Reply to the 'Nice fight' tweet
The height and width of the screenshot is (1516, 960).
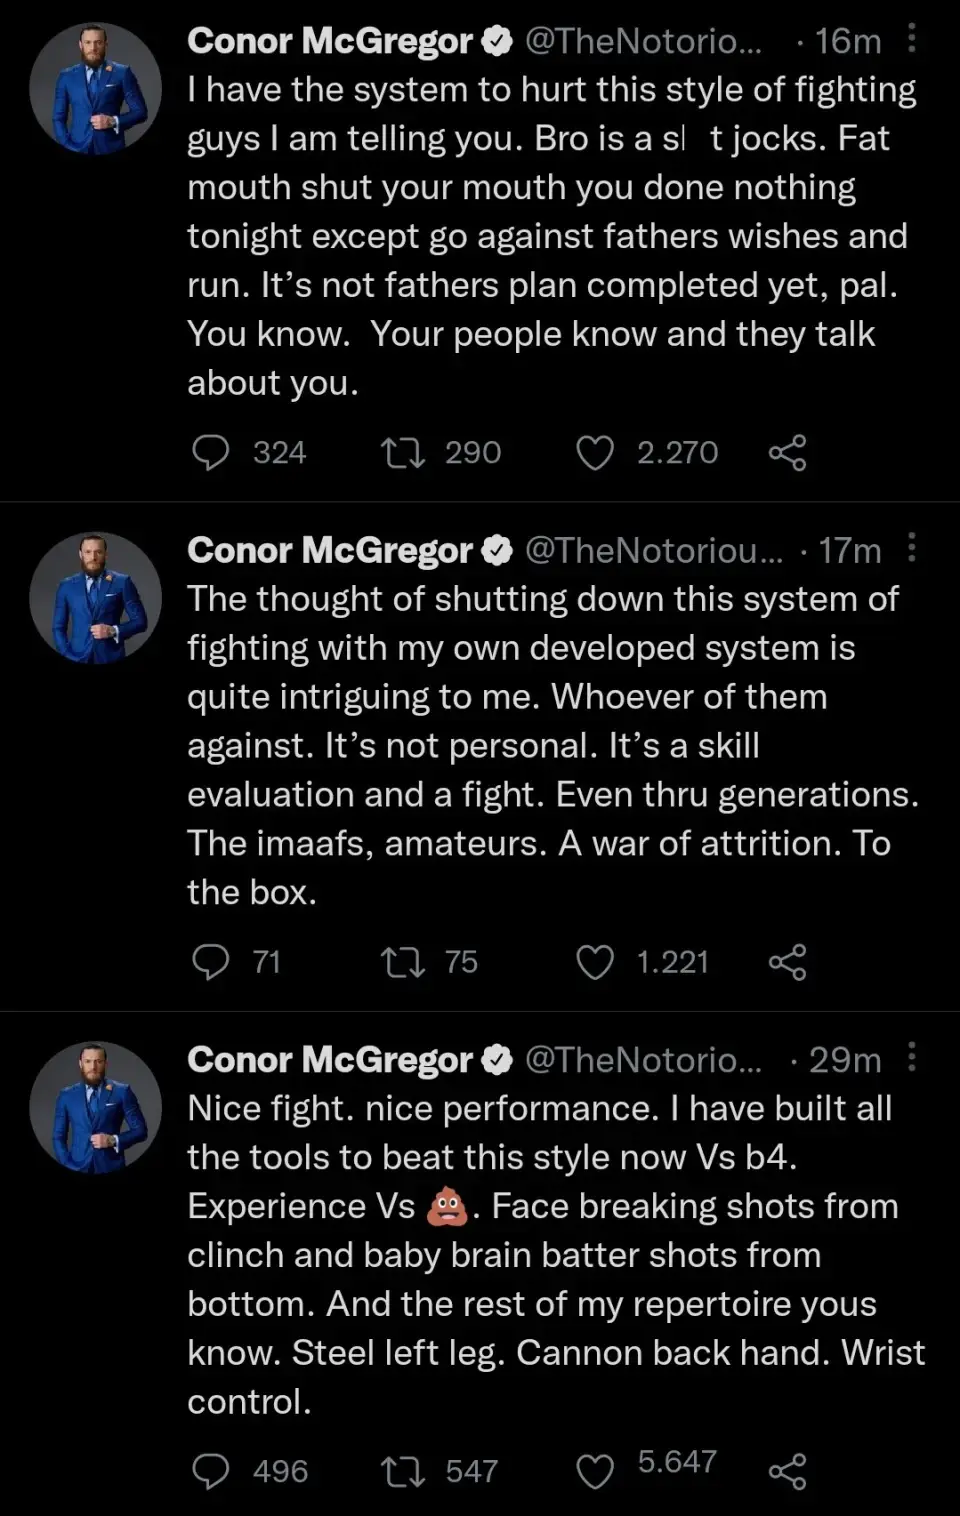tap(211, 1471)
